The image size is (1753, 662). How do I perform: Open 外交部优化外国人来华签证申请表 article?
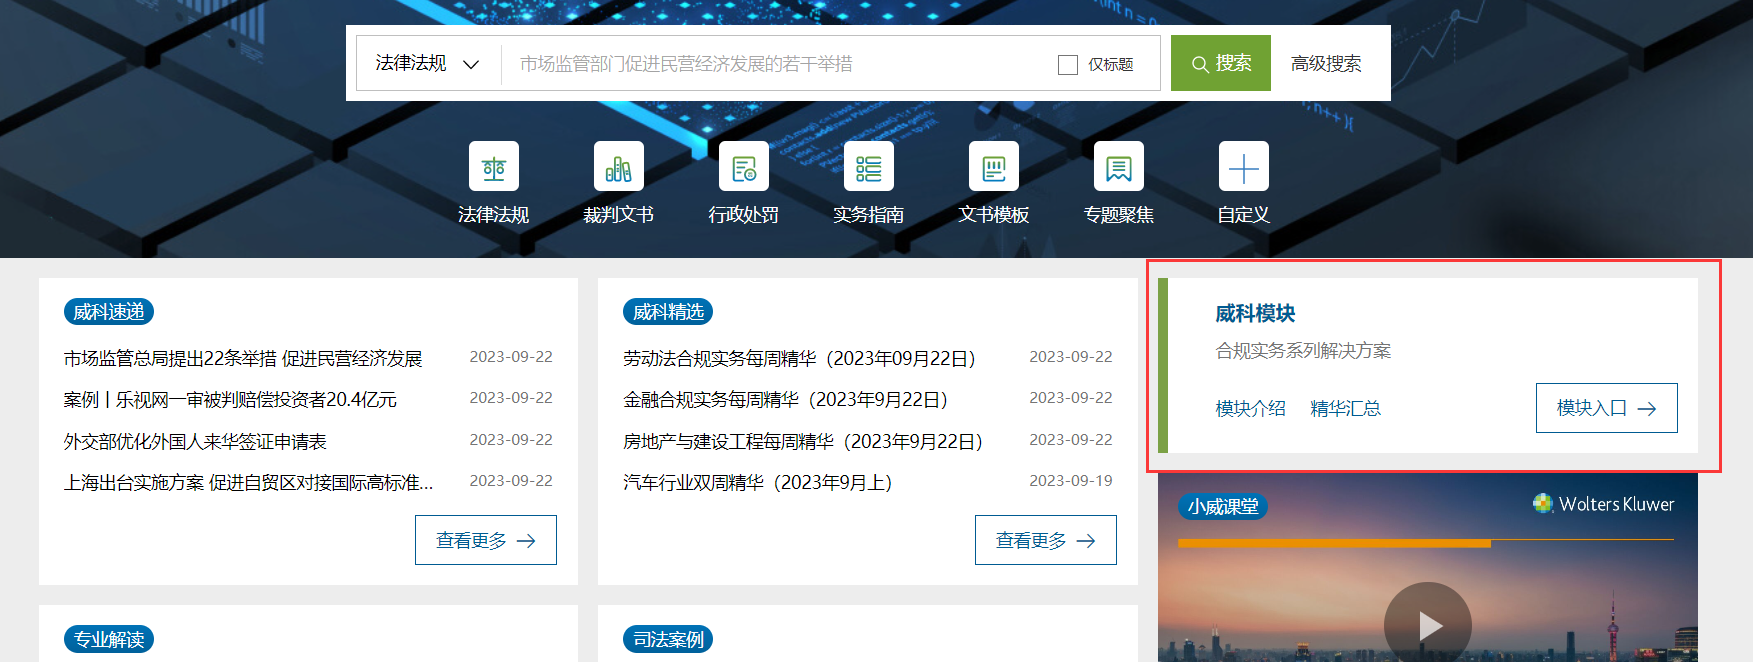pos(195,441)
